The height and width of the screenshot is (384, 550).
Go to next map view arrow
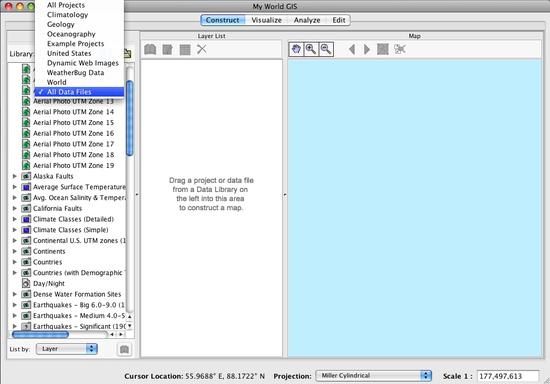367,49
